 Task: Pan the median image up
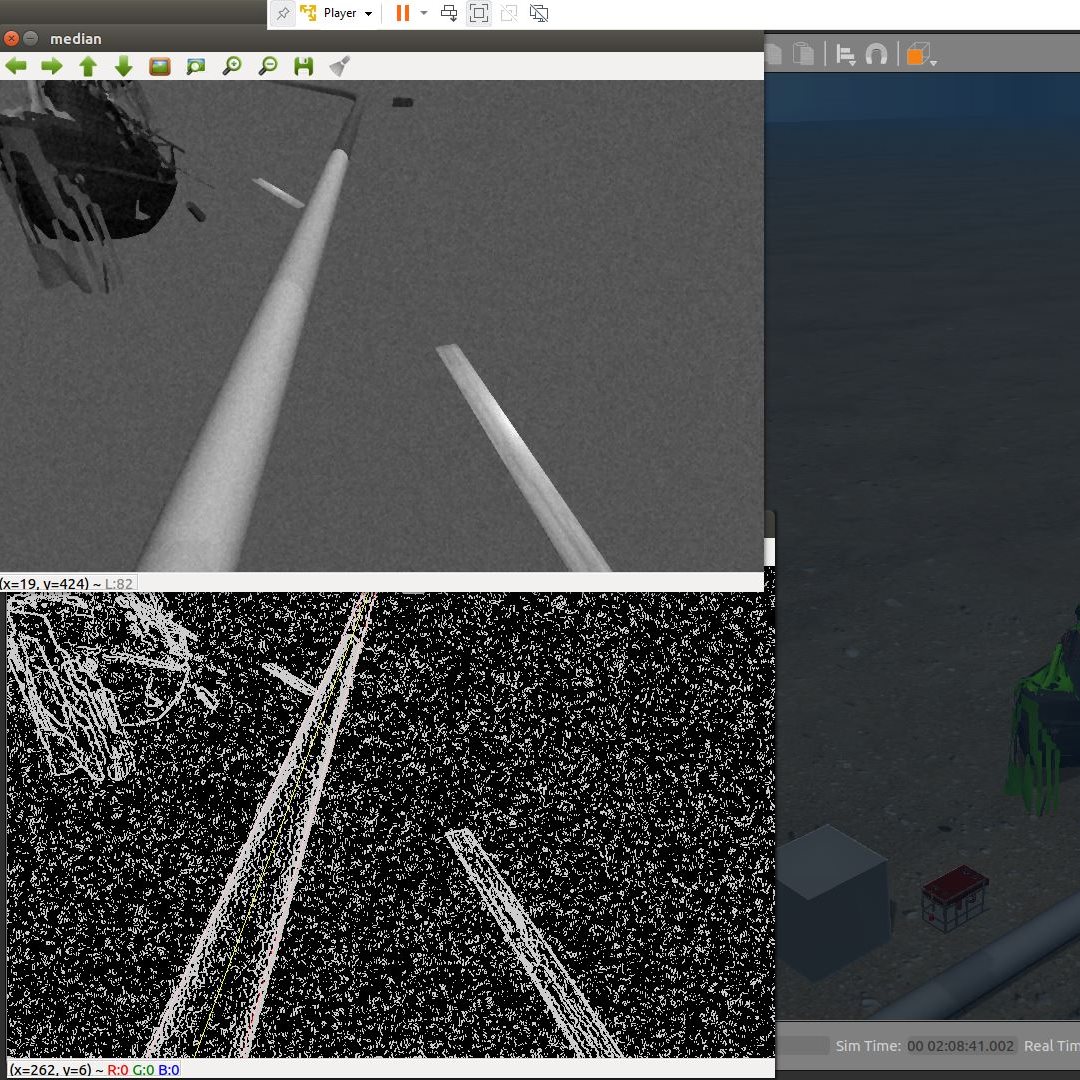[88, 66]
